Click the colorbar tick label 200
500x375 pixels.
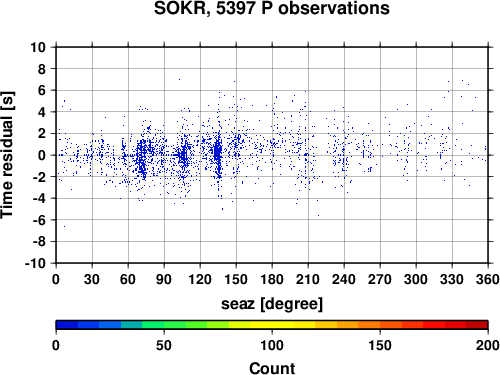click(x=488, y=345)
